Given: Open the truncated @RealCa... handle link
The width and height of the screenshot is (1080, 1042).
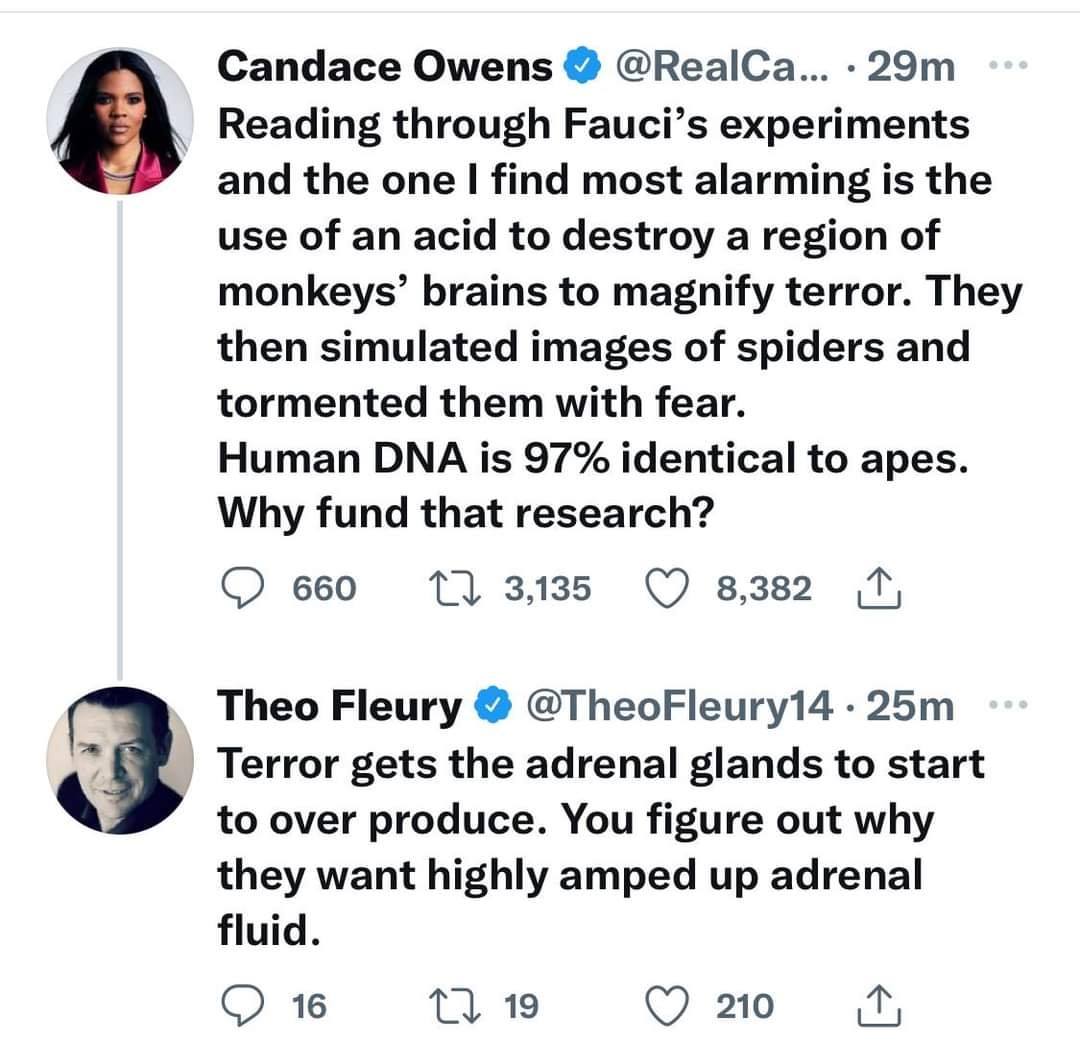Looking at the screenshot, I should pyautogui.click(x=730, y=67).
